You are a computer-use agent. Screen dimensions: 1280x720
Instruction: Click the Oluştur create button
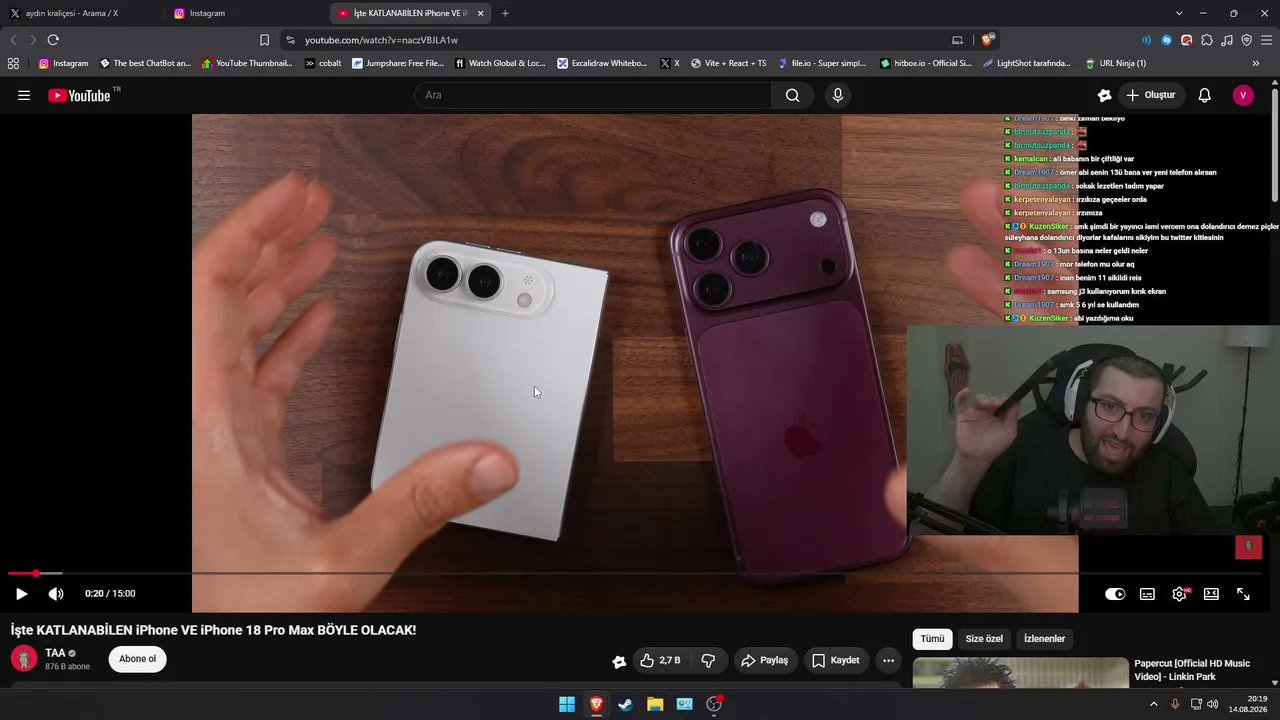coord(1151,95)
